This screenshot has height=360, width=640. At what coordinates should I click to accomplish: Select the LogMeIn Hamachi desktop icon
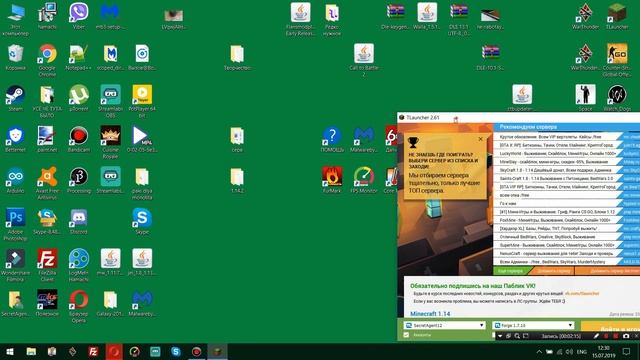click(x=78, y=264)
